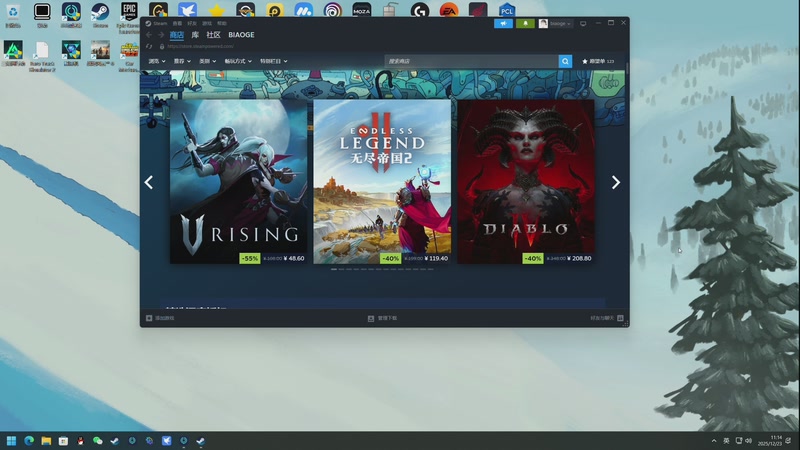
Task: Open the BIAOGE profile tab
Action: coord(241,35)
